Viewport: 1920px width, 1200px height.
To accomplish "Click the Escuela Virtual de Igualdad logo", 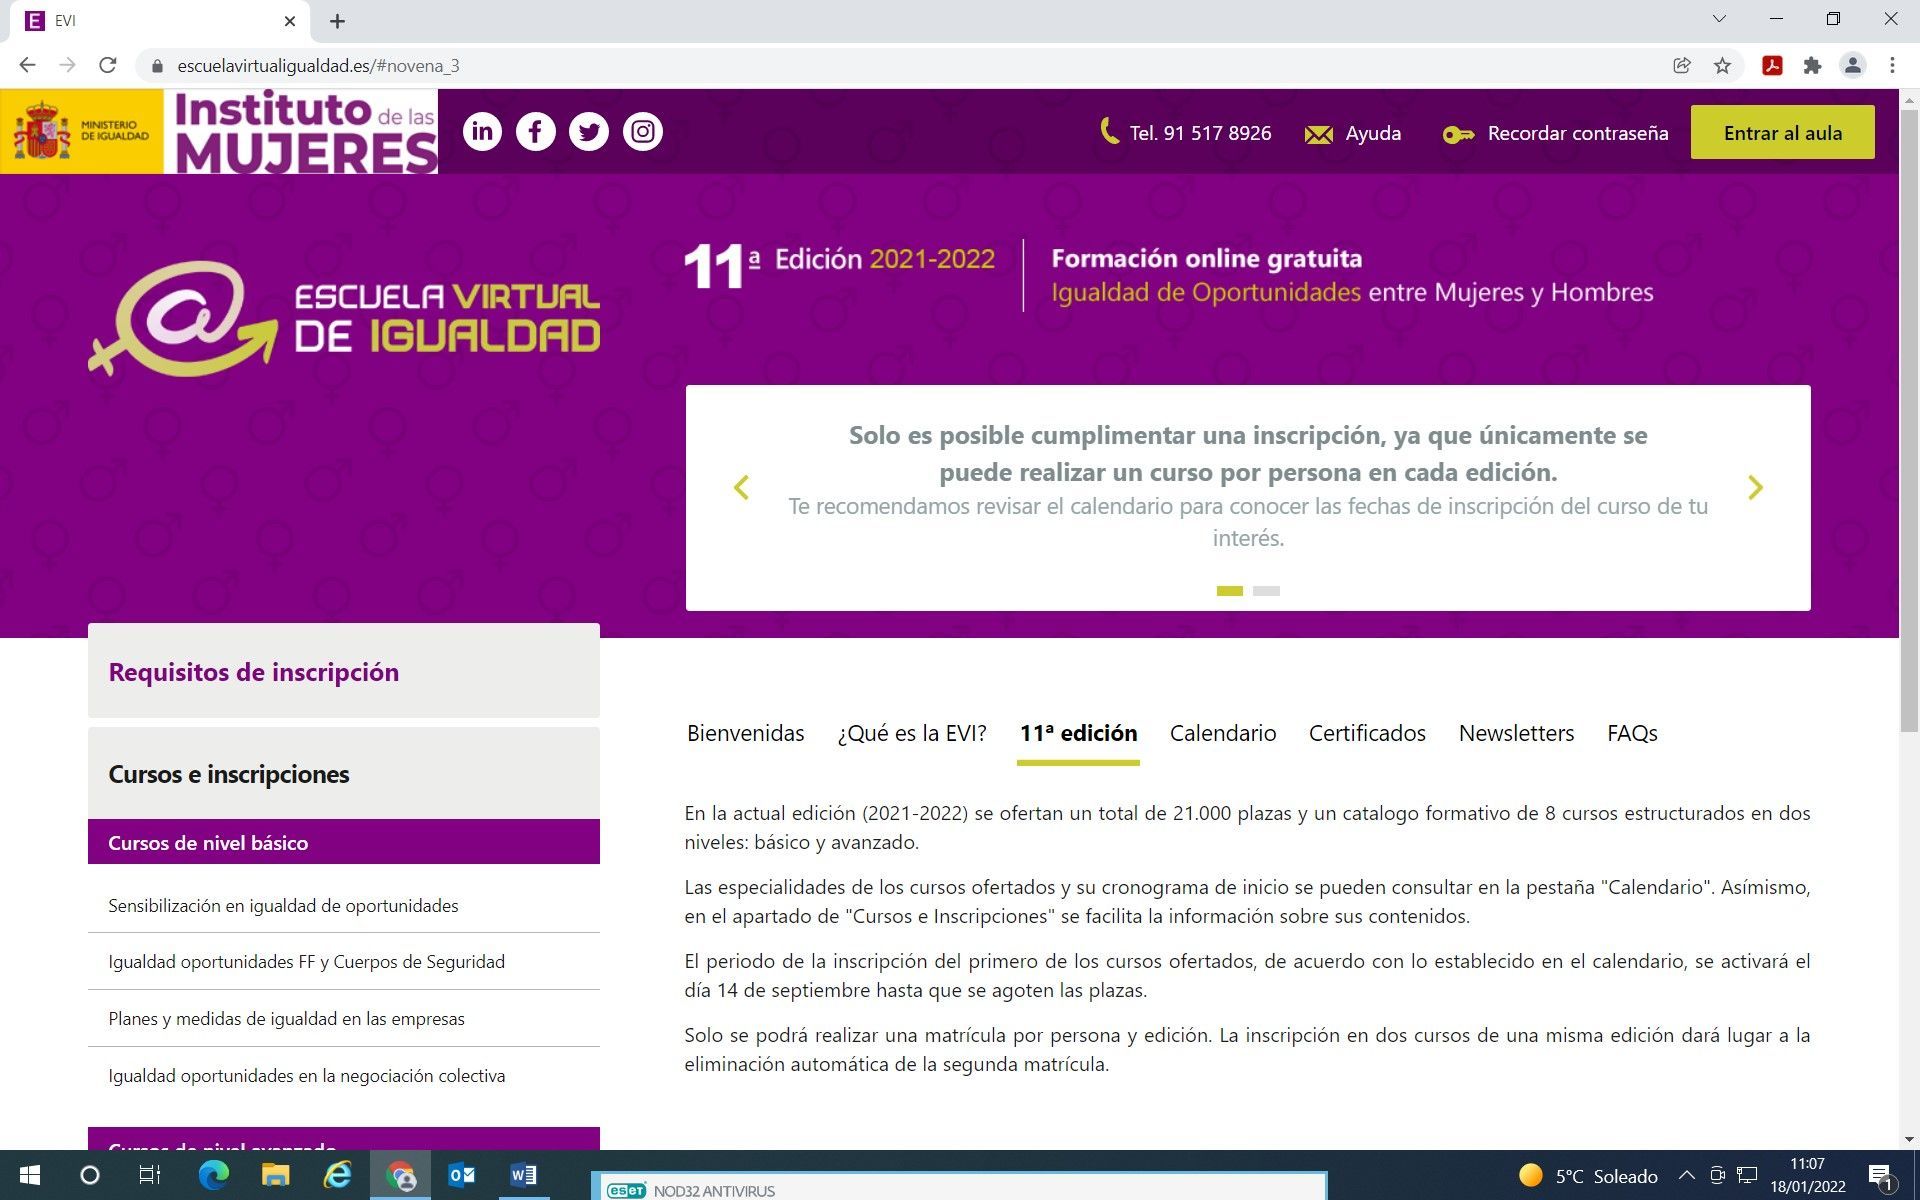I will (x=345, y=318).
